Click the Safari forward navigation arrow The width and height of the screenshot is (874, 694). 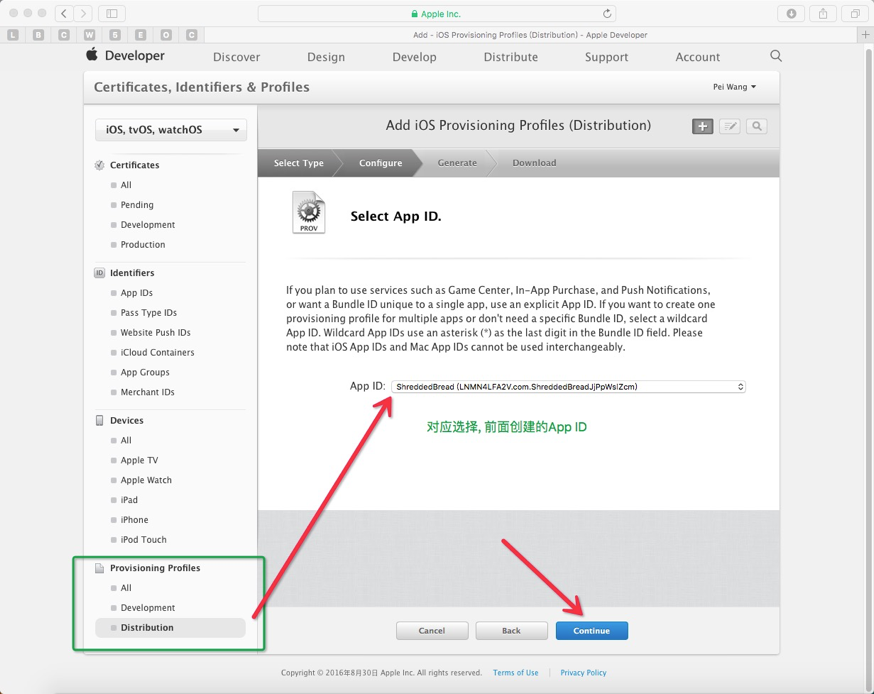[83, 13]
